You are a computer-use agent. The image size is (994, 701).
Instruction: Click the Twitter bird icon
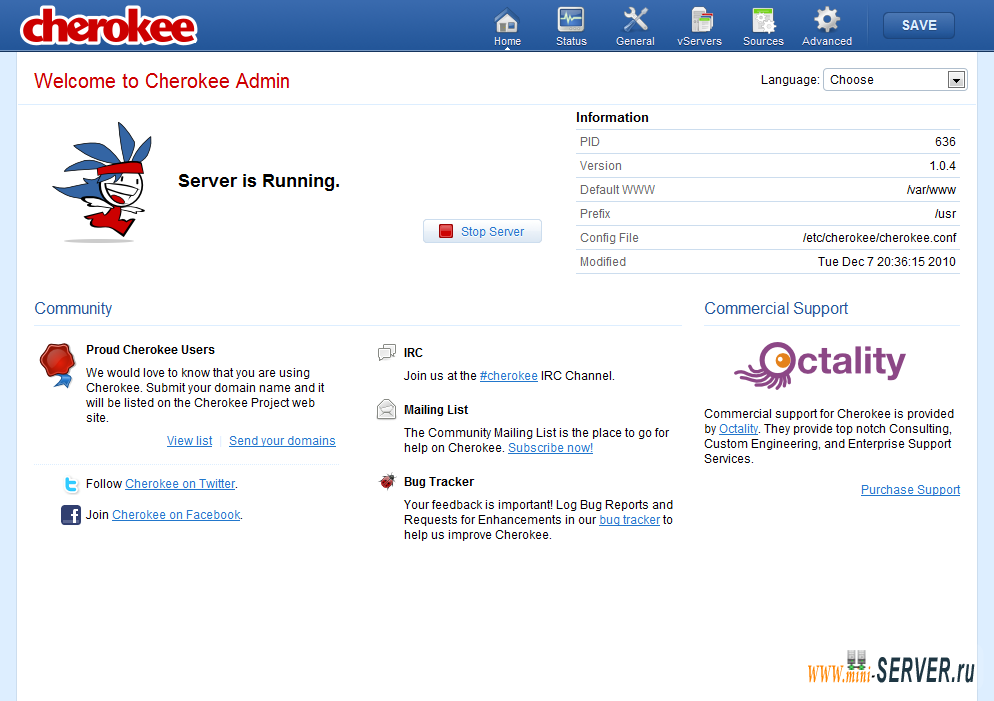(x=72, y=484)
